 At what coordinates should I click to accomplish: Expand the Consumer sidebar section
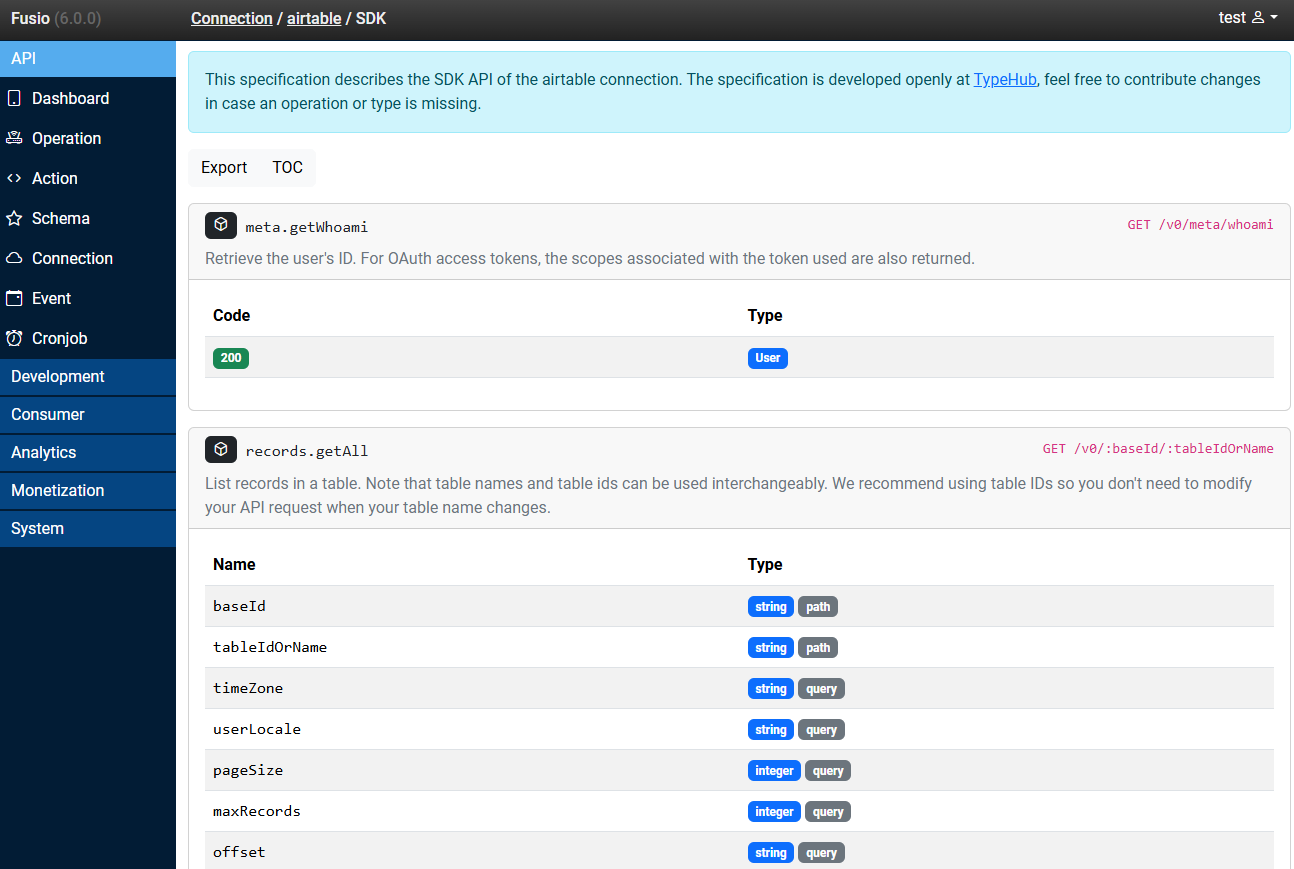(x=88, y=415)
